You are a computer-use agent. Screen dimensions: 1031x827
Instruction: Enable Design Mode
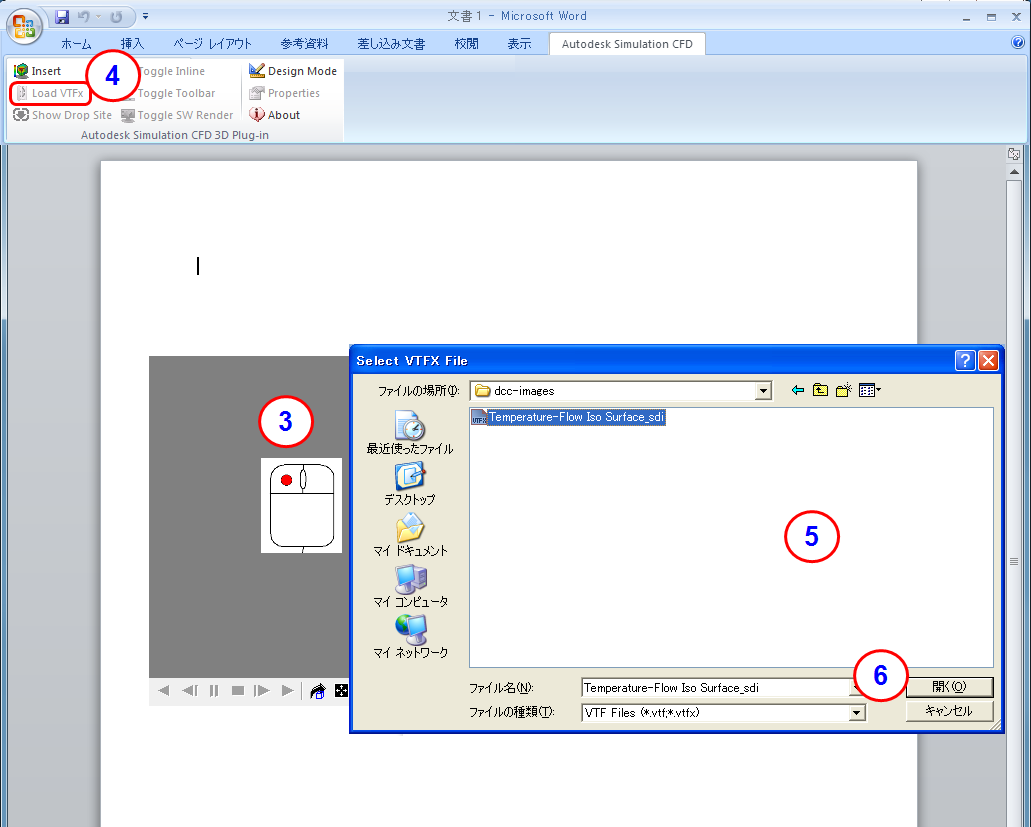click(x=293, y=71)
